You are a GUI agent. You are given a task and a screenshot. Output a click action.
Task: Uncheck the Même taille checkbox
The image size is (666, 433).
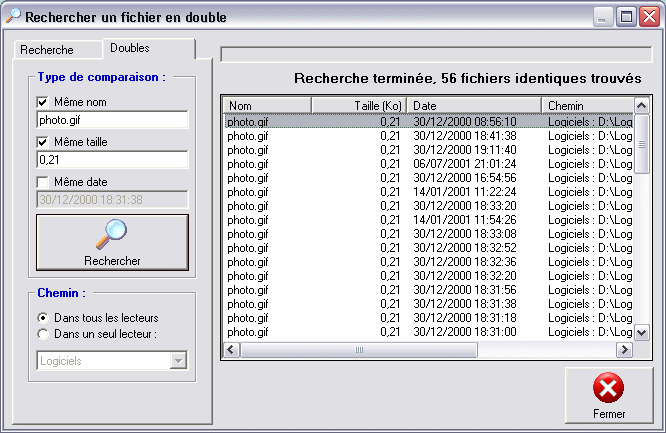[x=42, y=142]
